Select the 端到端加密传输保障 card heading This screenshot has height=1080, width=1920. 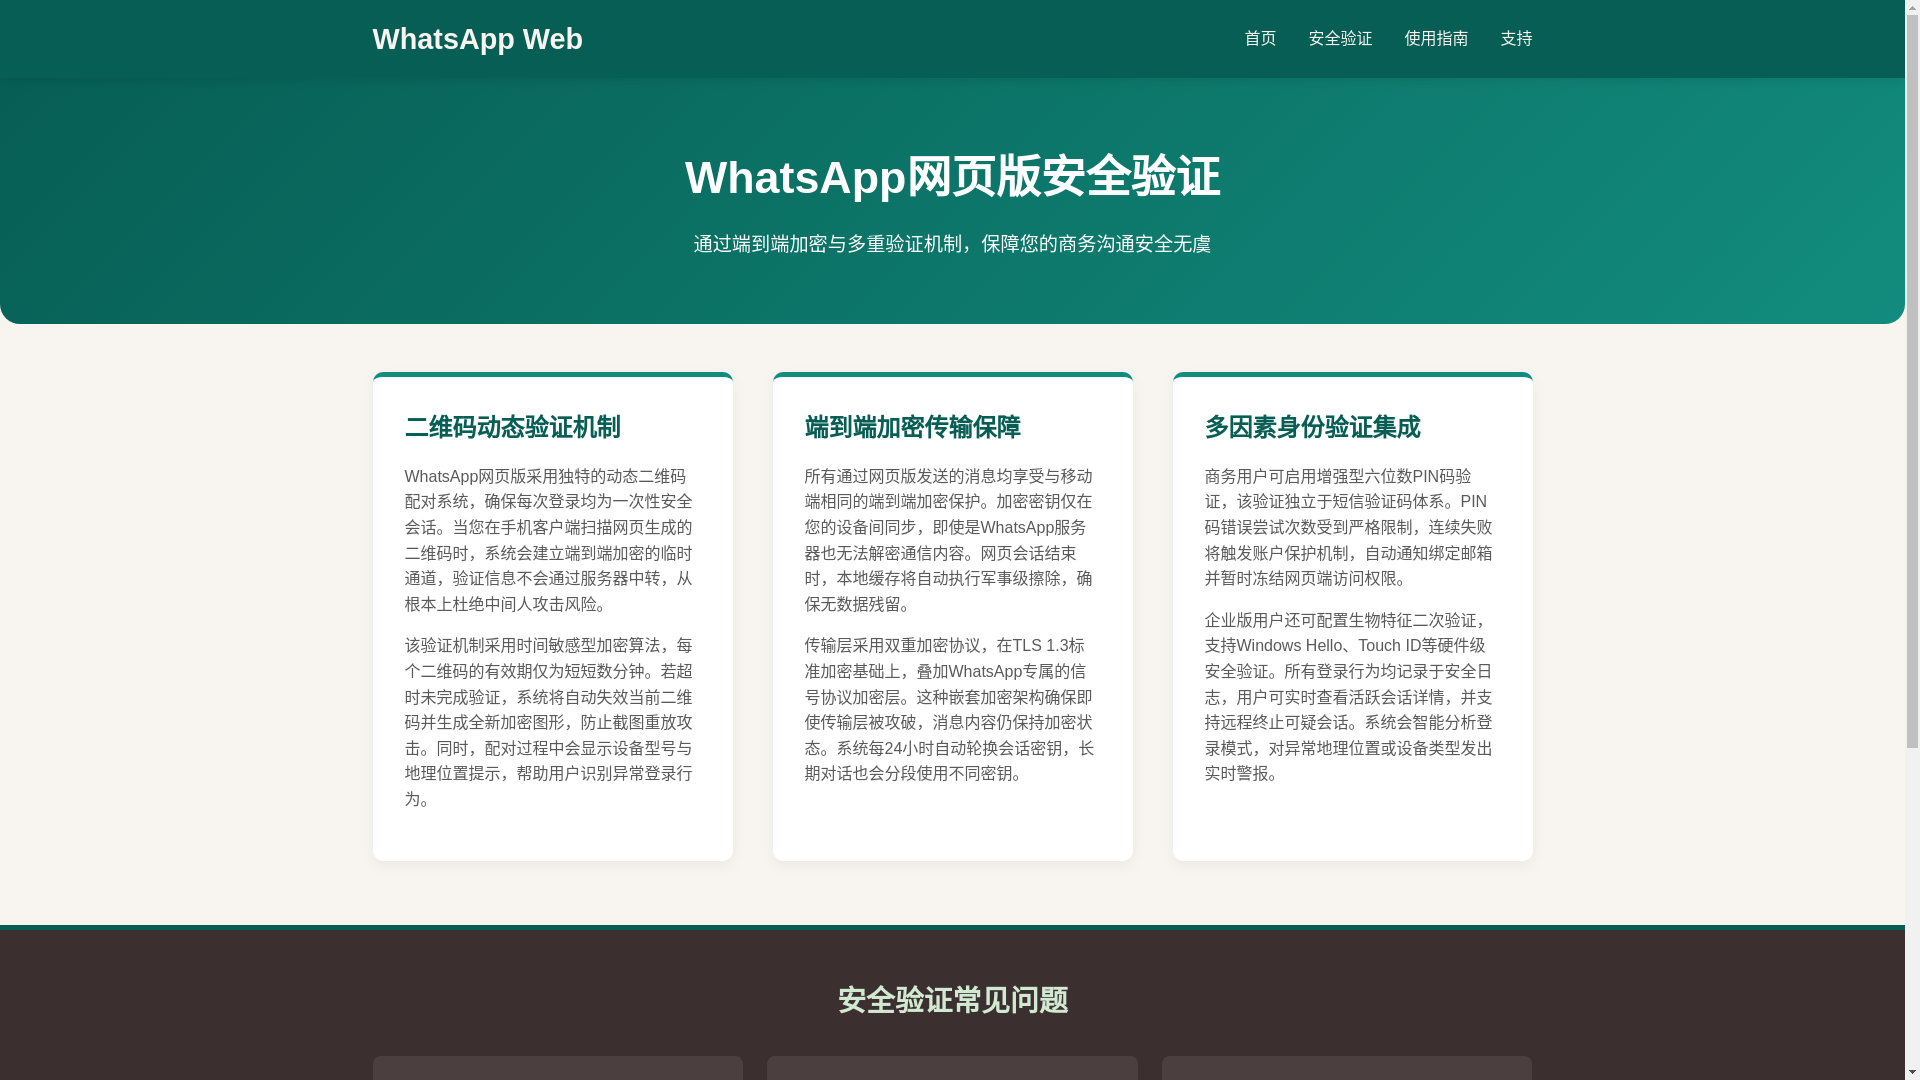tap(913, 427)
